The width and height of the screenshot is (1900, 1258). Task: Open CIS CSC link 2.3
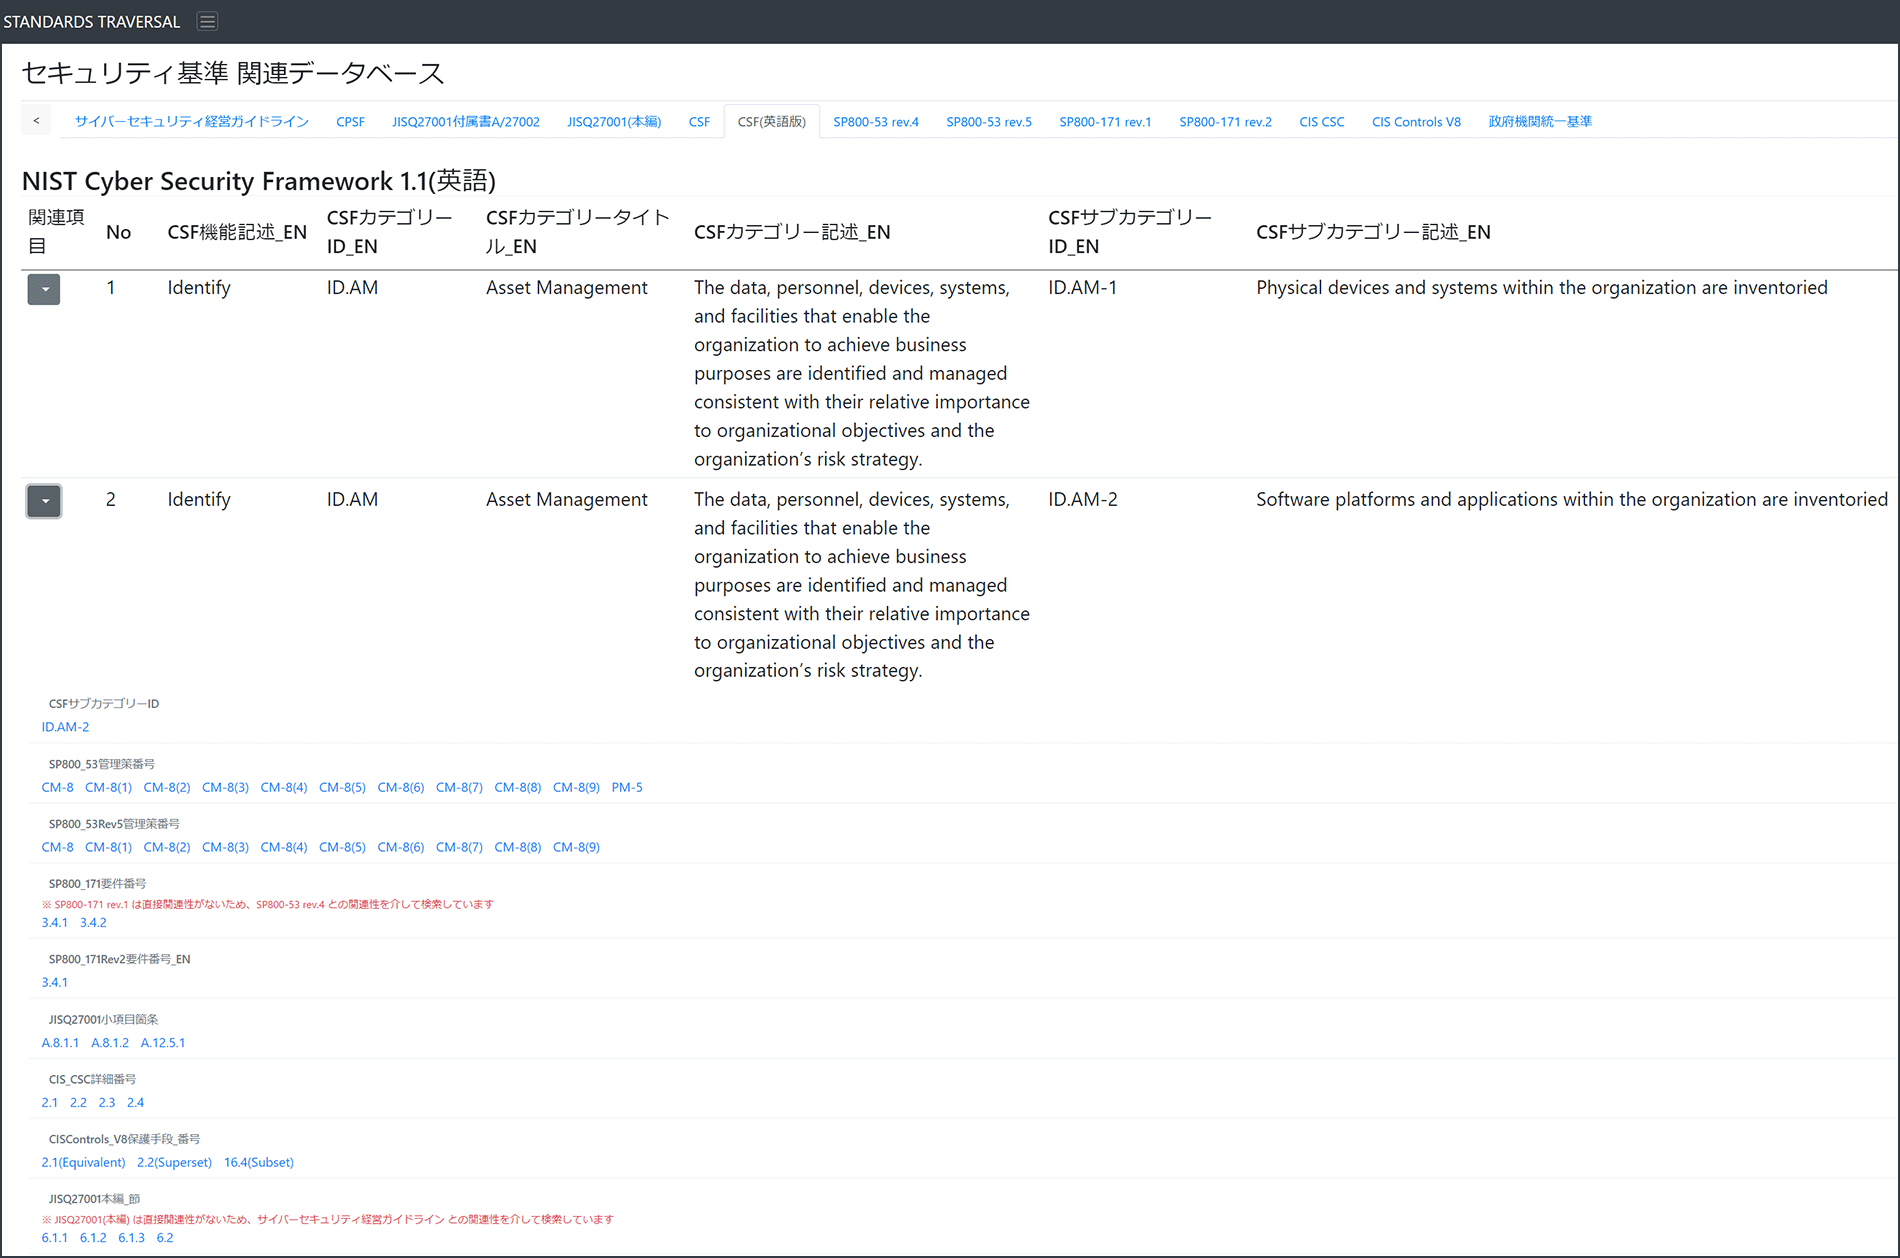click(x=107, y=1102)
